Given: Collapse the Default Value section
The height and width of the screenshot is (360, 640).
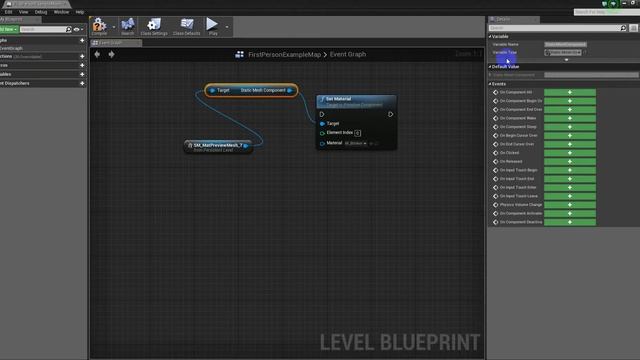Looking at the screenshot, I should 490,67.
